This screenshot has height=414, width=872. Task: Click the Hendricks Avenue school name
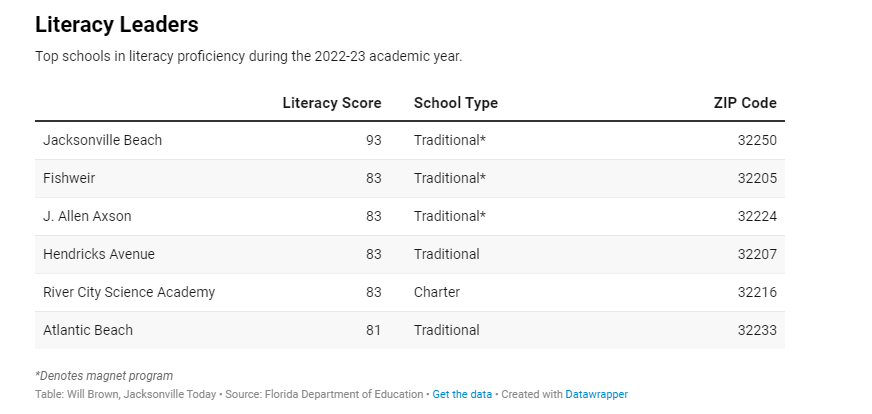[99, 254]
